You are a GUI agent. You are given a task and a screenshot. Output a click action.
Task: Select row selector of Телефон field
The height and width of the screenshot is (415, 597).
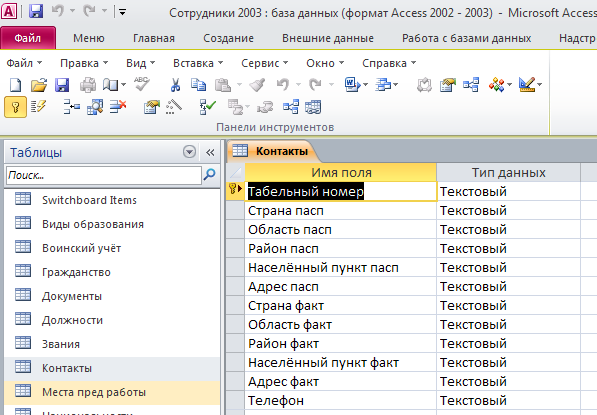coord(235,401)
